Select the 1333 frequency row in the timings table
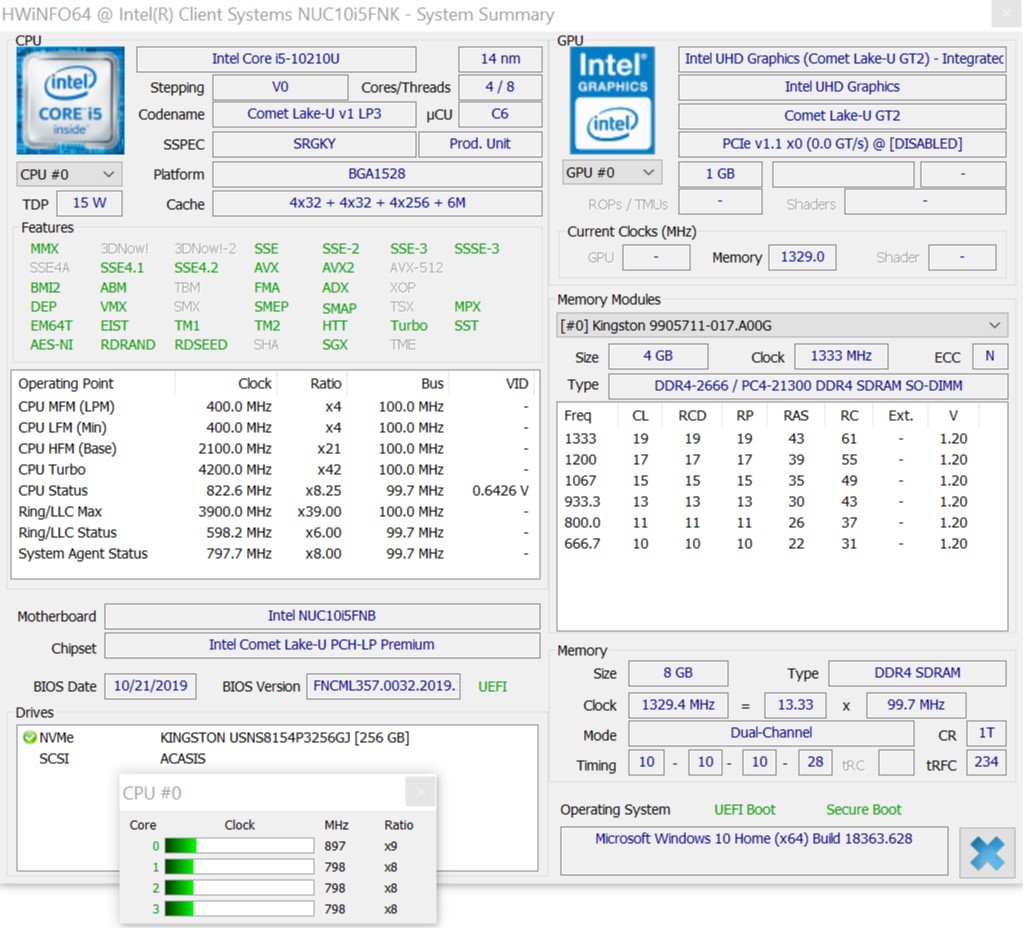 782,439
